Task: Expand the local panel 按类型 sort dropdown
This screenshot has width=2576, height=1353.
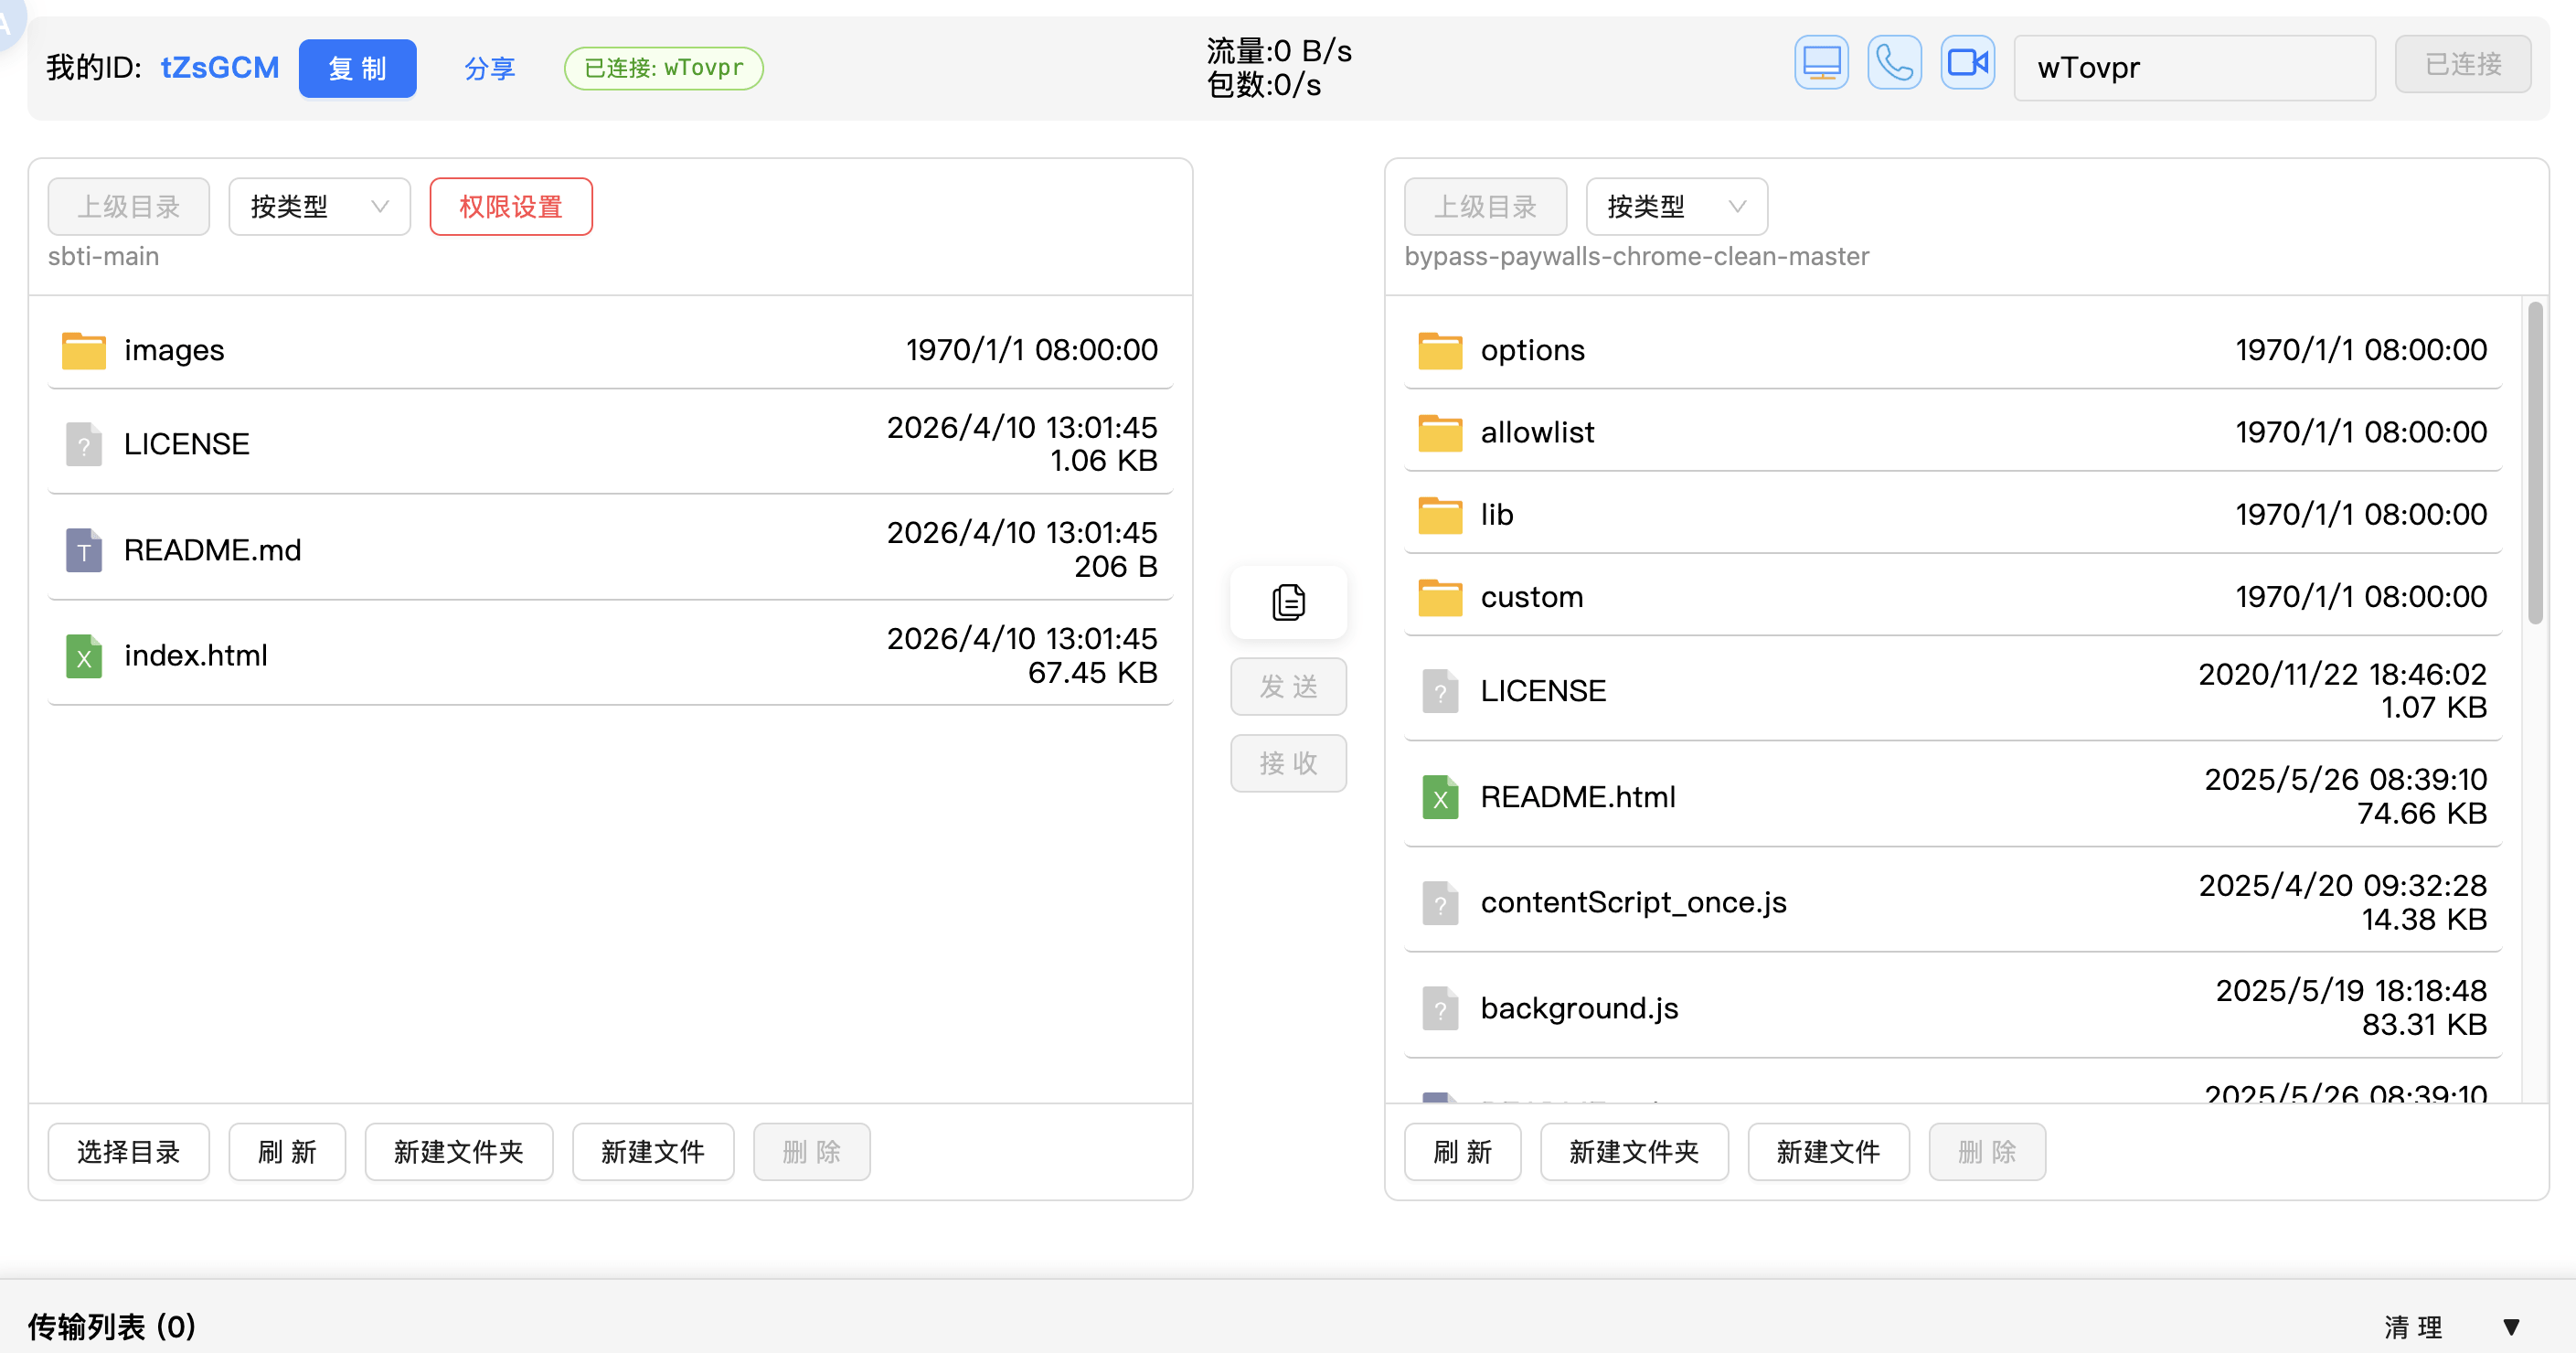Action: coord(319,207)
